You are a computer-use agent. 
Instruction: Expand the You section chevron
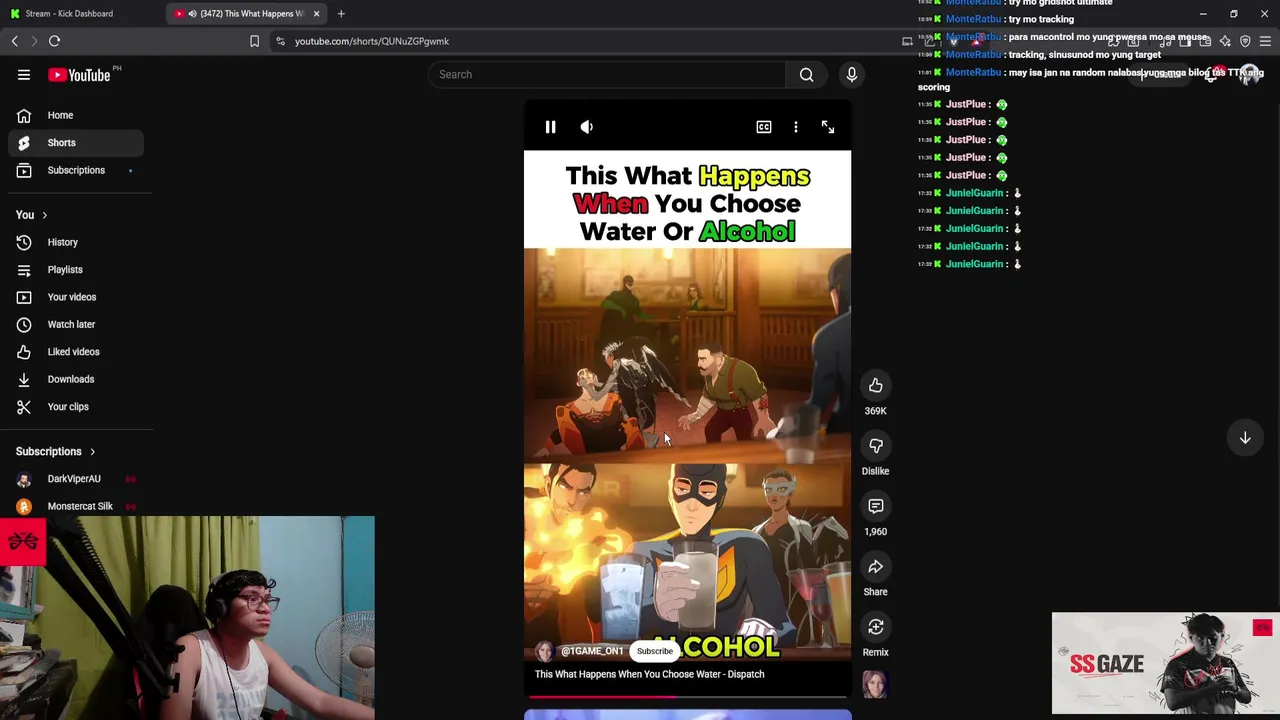click(x=44, y=215)
